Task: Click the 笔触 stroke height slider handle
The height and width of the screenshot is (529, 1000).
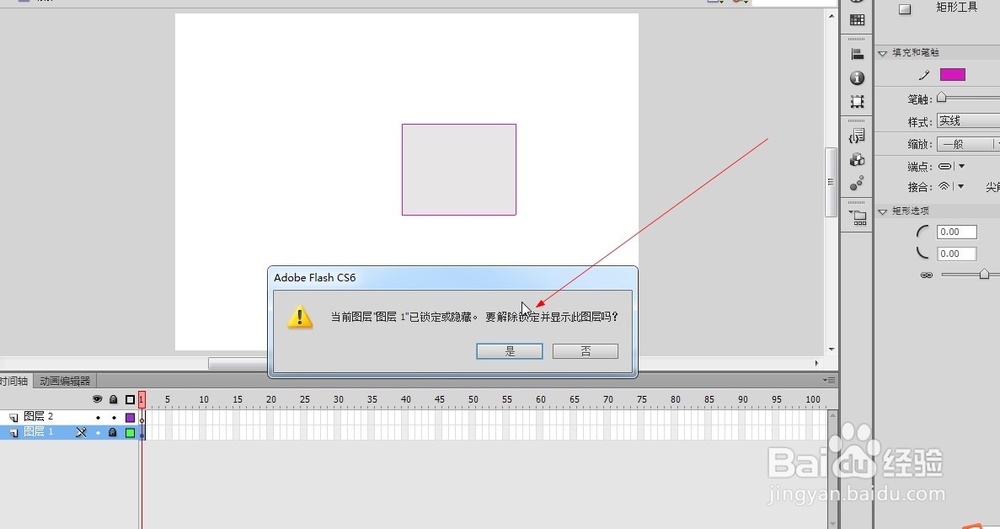Action: 942,97
